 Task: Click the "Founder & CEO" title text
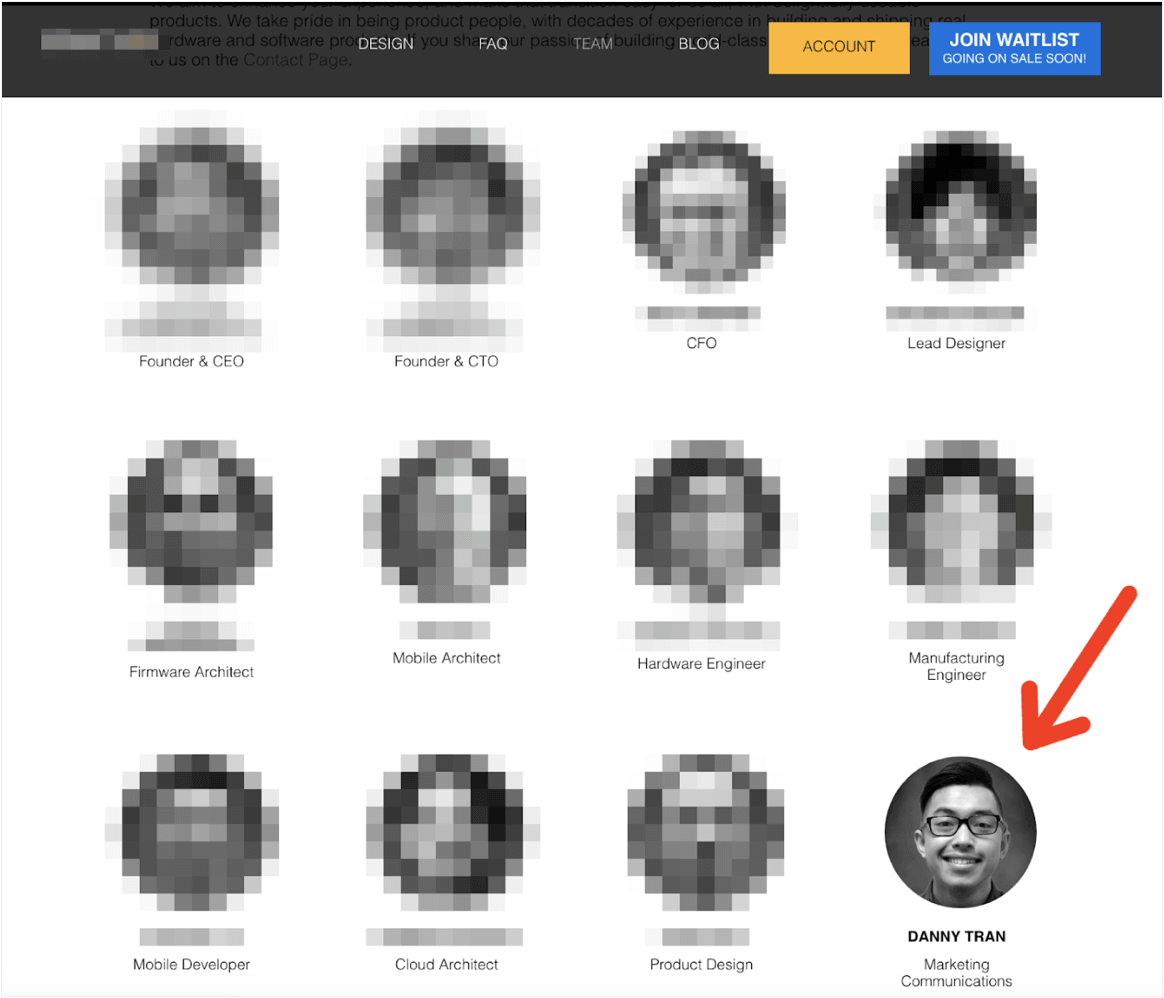pos(192,361)
